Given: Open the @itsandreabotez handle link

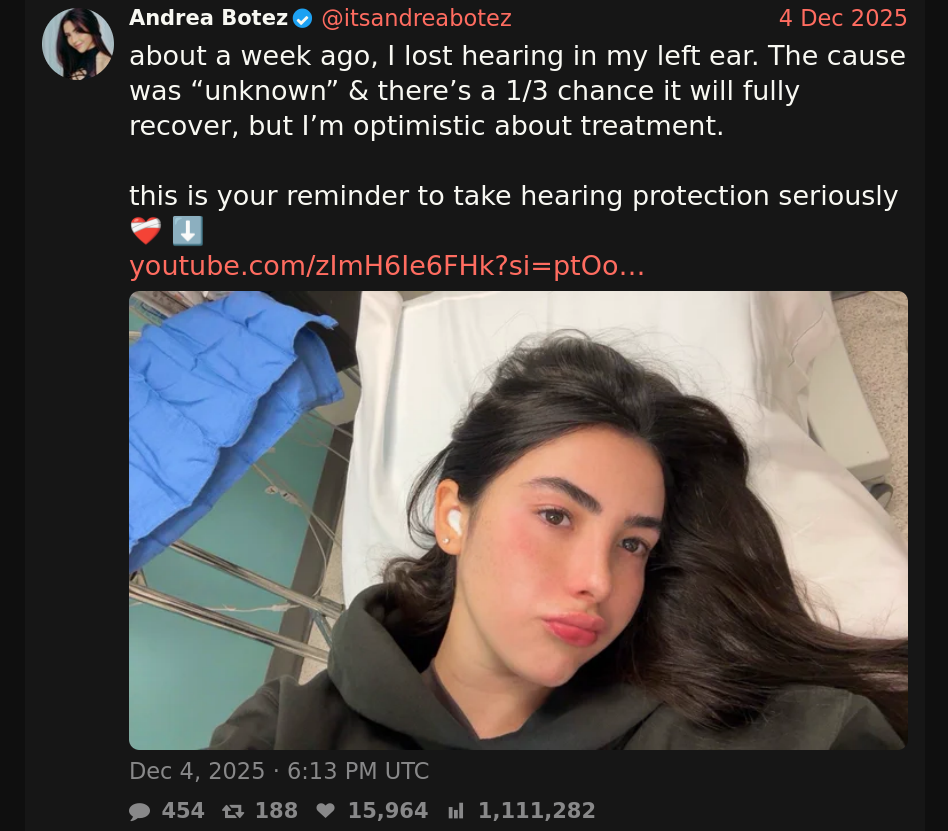Looking at the screenshot, I should (x=417, y=18).
